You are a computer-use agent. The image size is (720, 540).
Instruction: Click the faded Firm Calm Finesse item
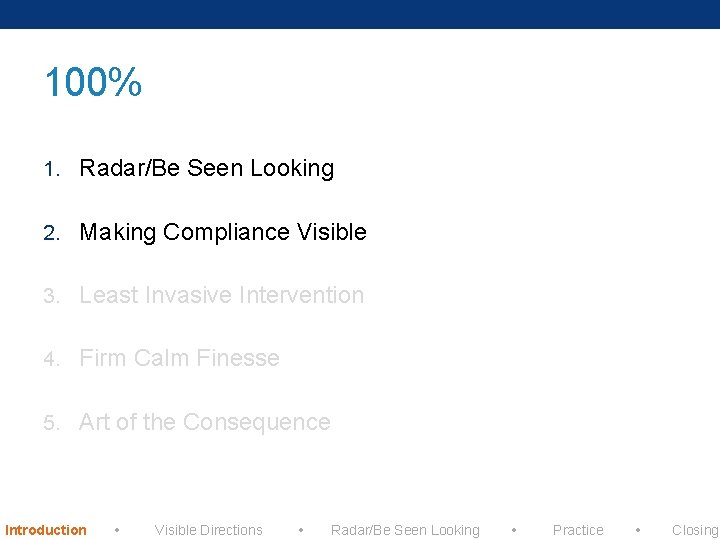(179, 358)
